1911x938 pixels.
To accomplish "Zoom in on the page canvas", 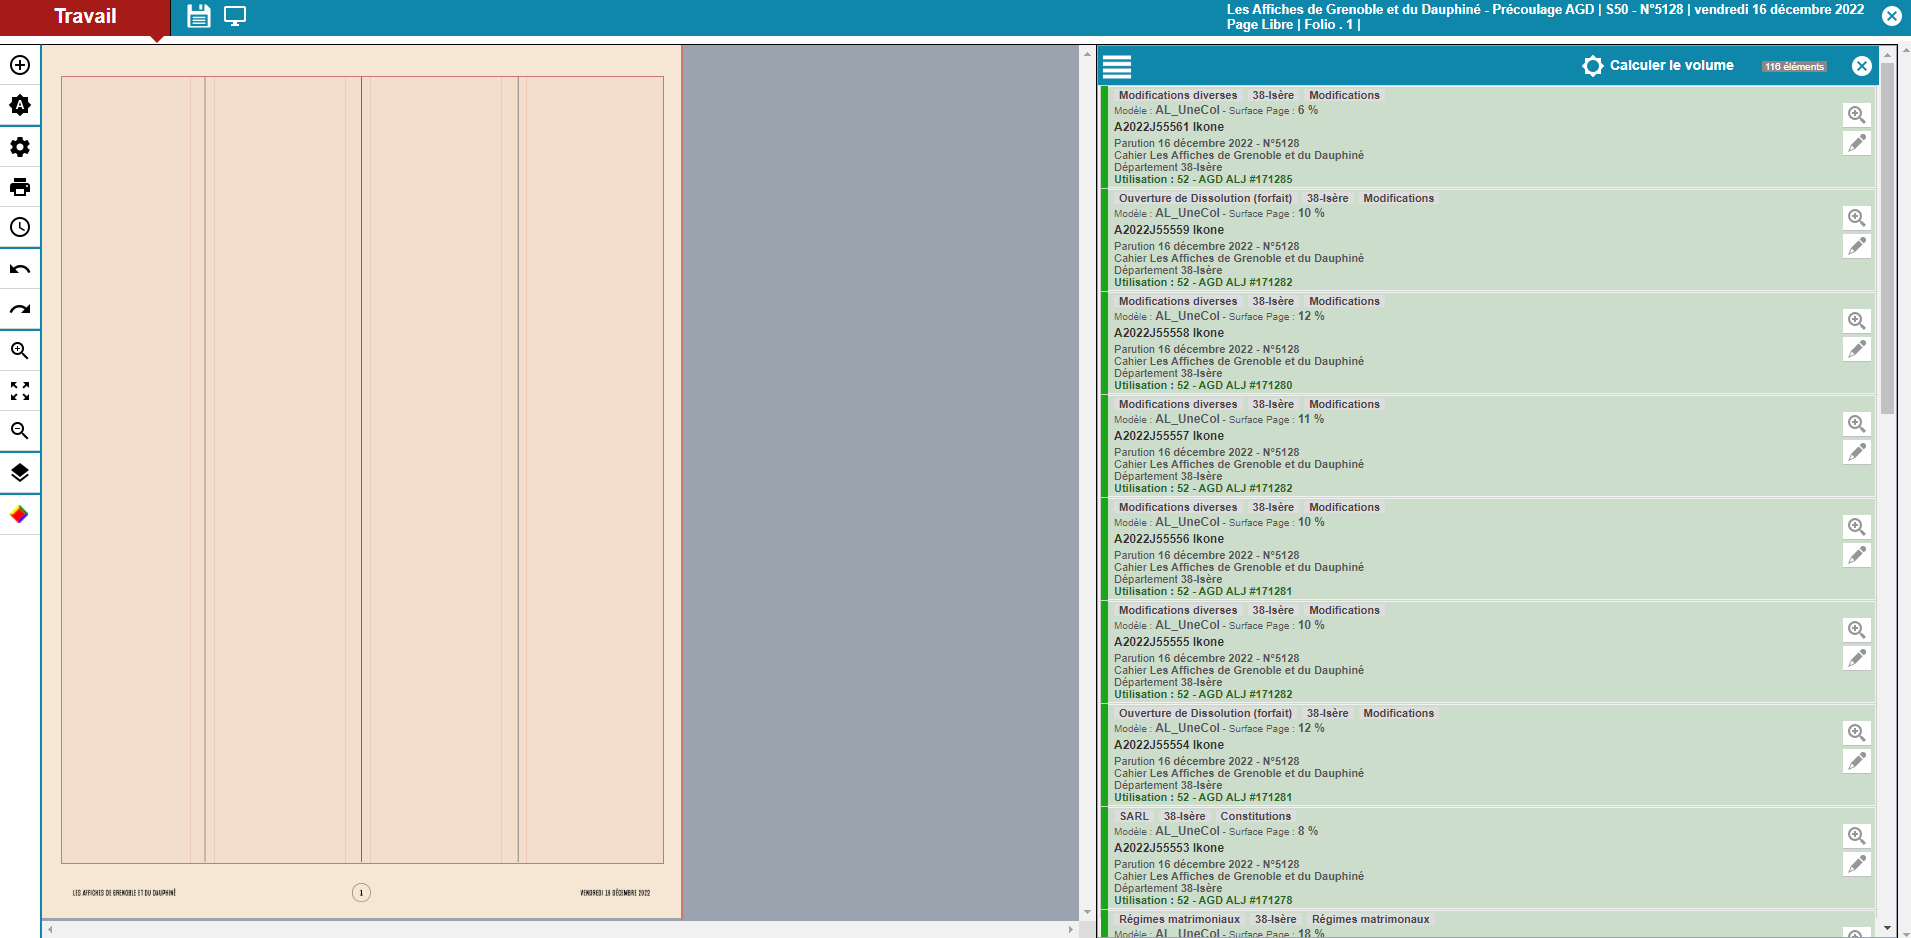I will pos(20,351).
